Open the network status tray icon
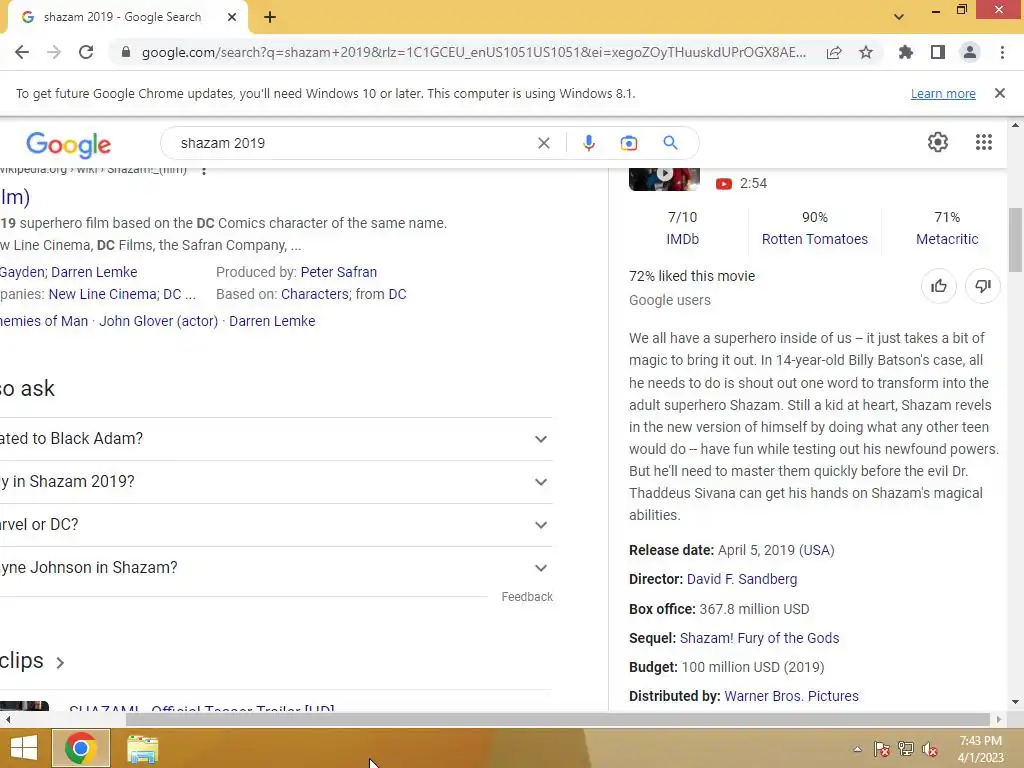 pos(906,749)
